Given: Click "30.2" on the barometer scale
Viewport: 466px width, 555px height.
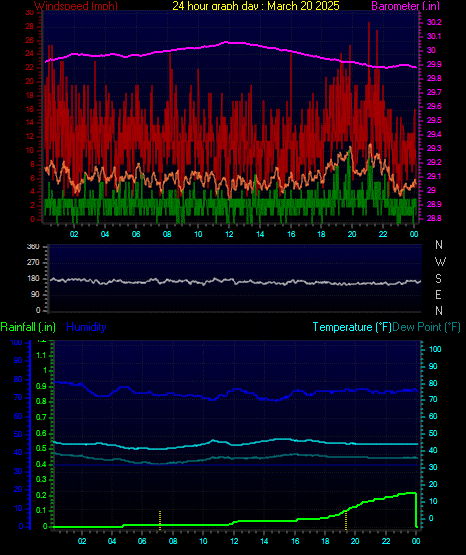Looking at the screenshot, I should 434,22.
